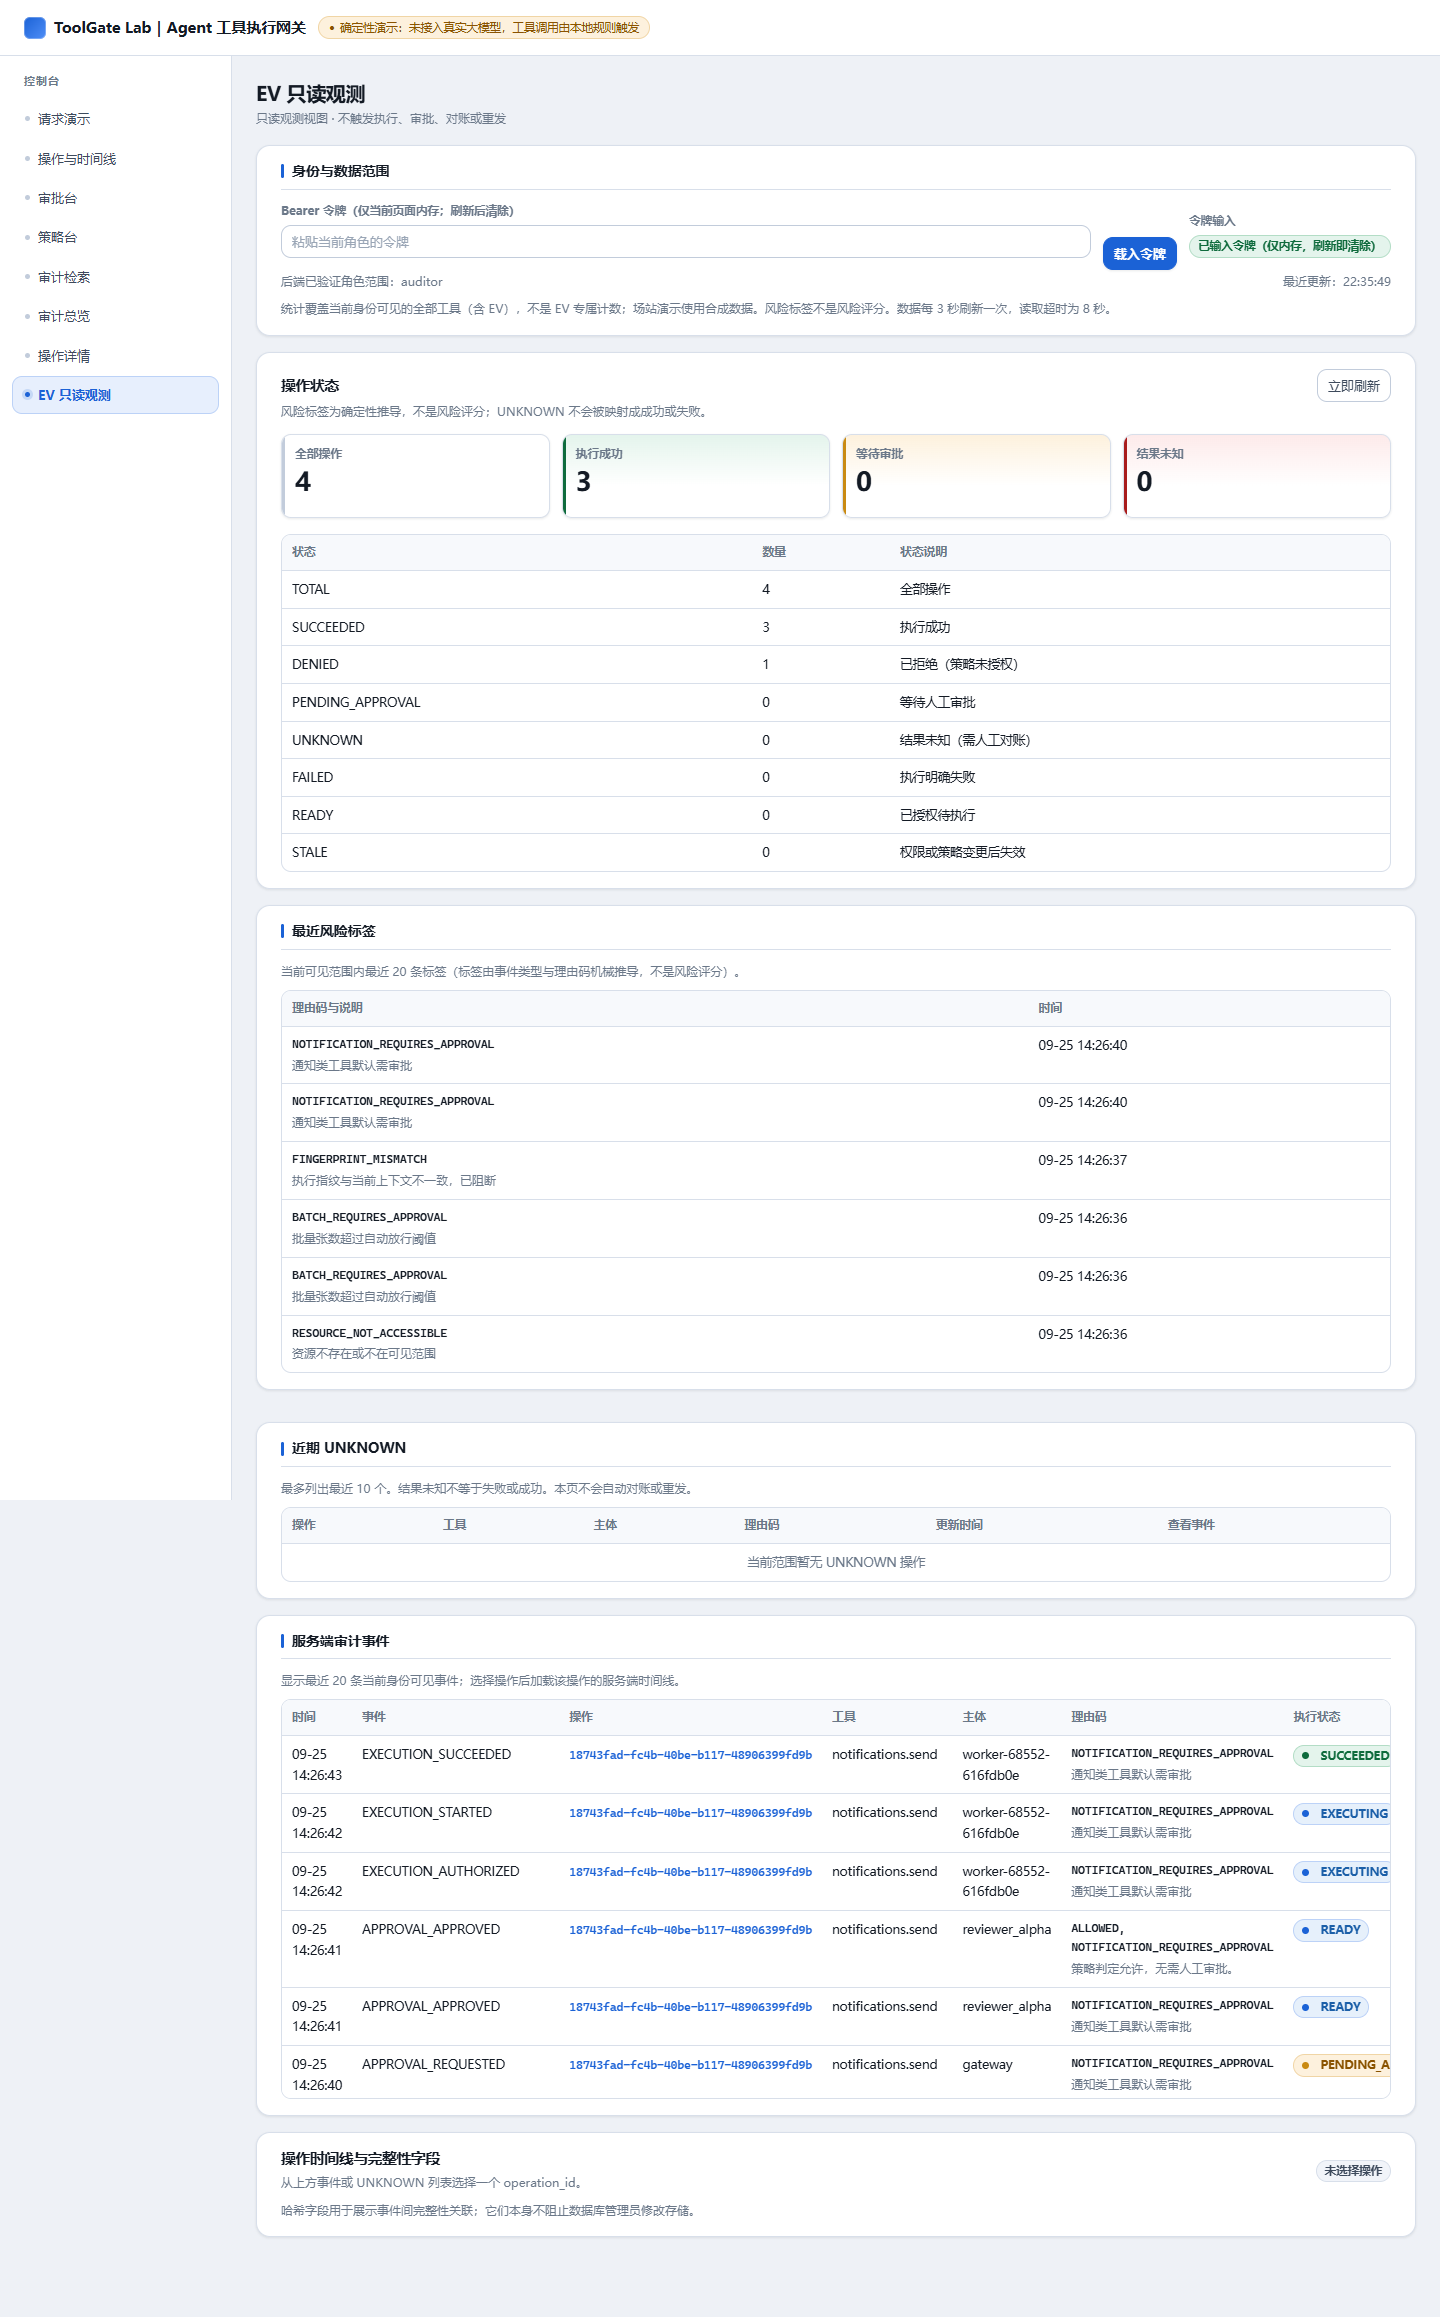Image resolution: width=1440 pixels, height=2317 pixels.
Task: Click the SUCCEEDED status badge
Action: click(1342, 1756)
